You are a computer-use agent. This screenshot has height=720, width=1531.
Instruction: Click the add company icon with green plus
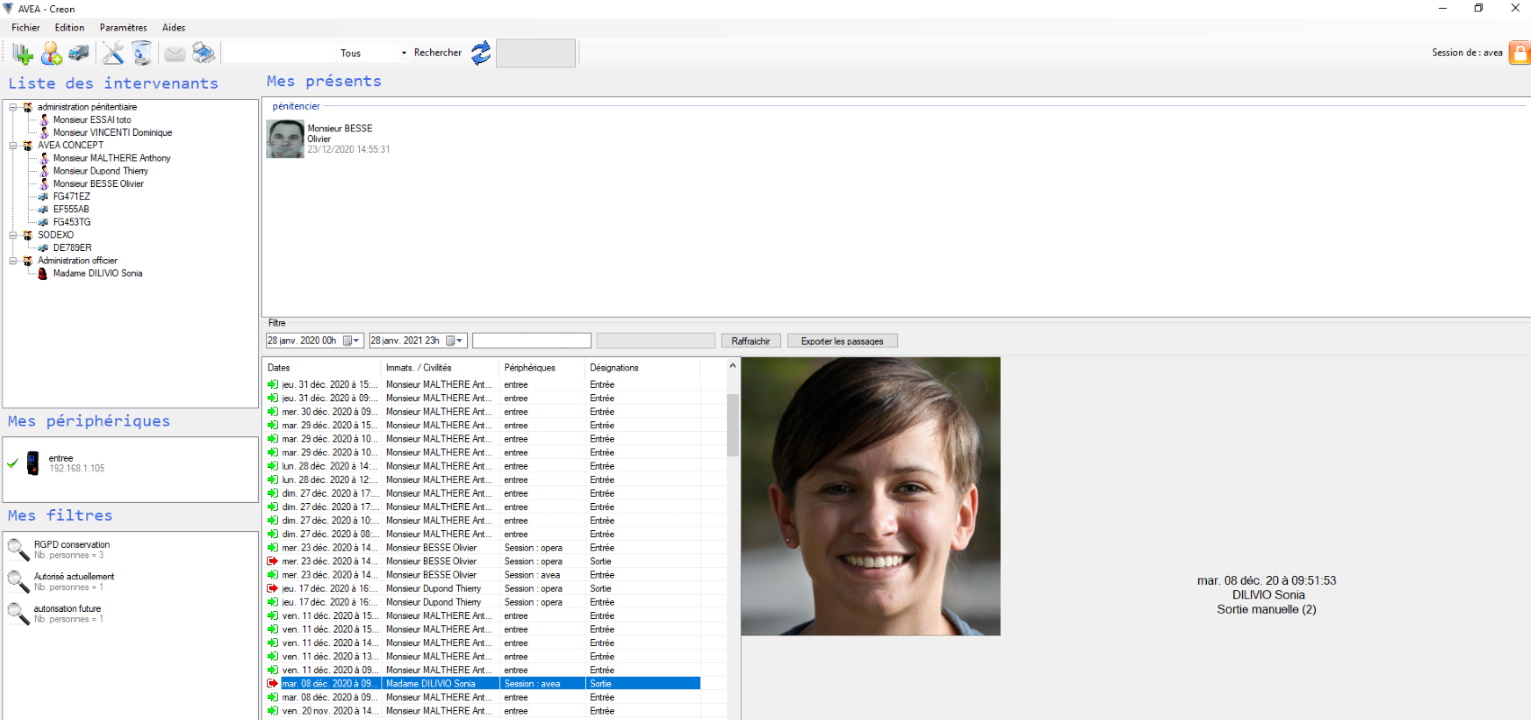click(x=23, y=53)
